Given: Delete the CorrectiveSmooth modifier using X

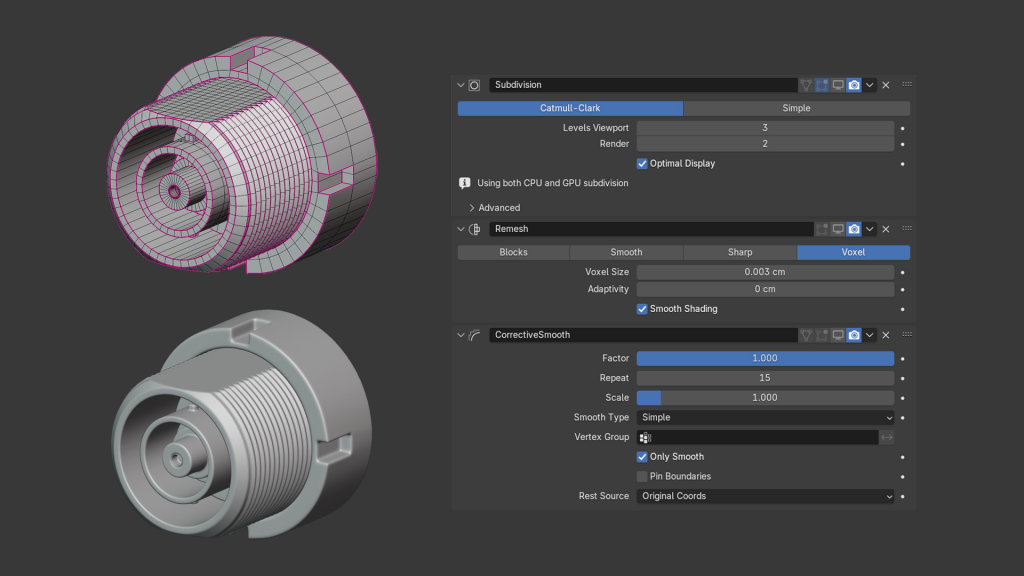Looking at the screenshot, I should [886, 335].
